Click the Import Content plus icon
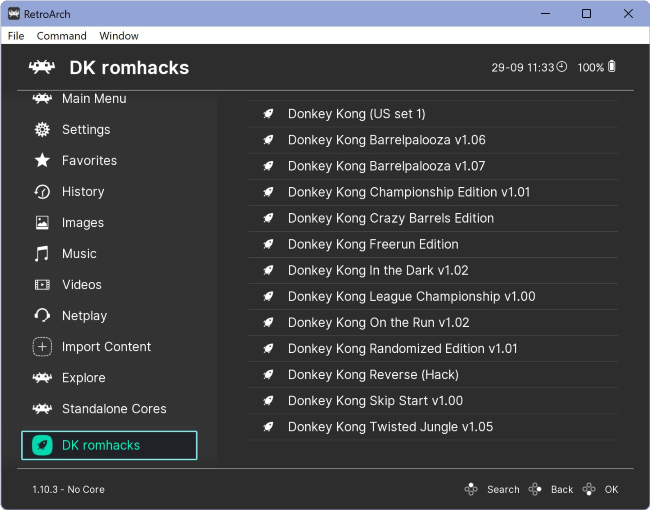 point(42,347)
